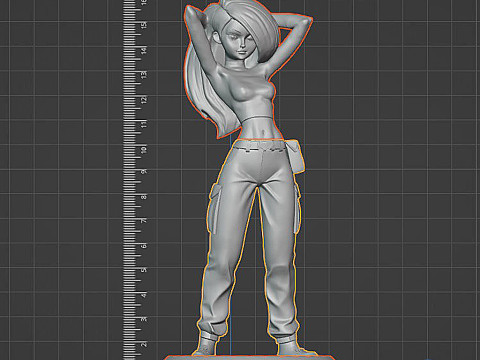Click the ruler mark labeled 10
Viewport: 480px width, 360px height.
pyautogui.click(x=144, y=150)
